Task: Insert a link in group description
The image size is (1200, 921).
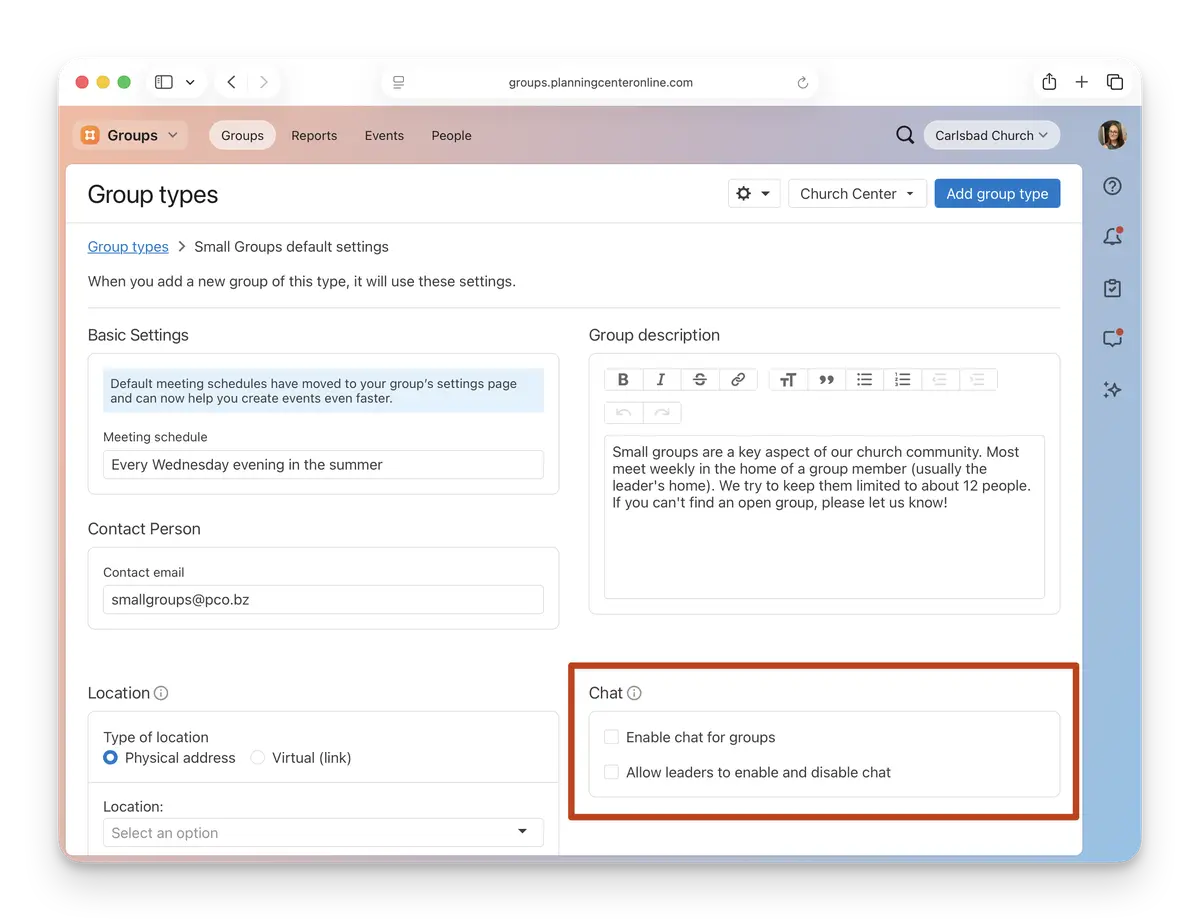Action: point(738,379)
